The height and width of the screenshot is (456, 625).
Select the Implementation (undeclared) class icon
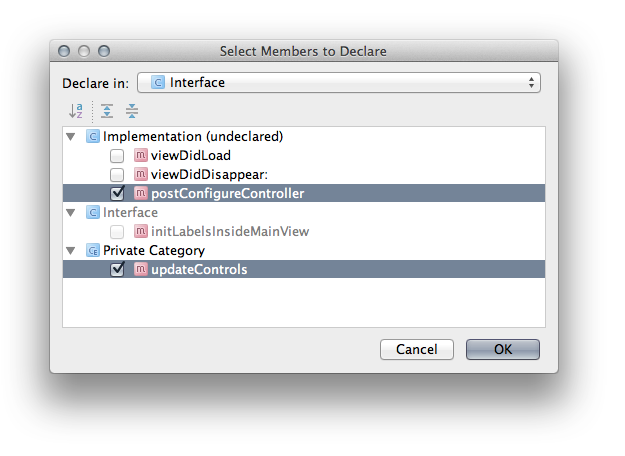pyautogui.click(x=93, y=137)
